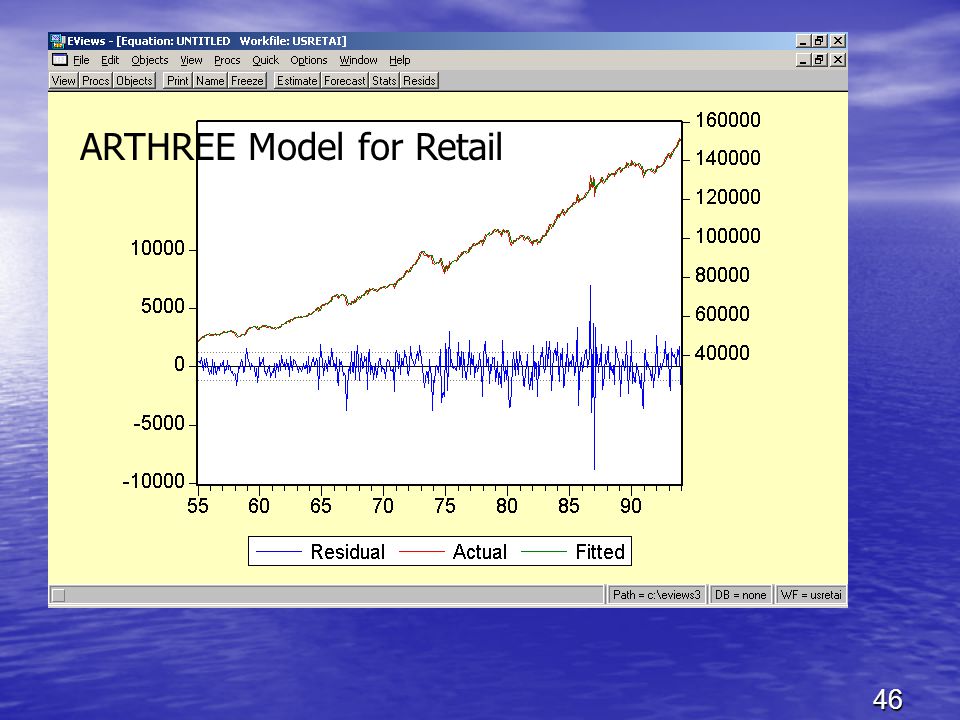Open the File menu
The height and width of the screenshot is (720, 960).
click(81, 60)
